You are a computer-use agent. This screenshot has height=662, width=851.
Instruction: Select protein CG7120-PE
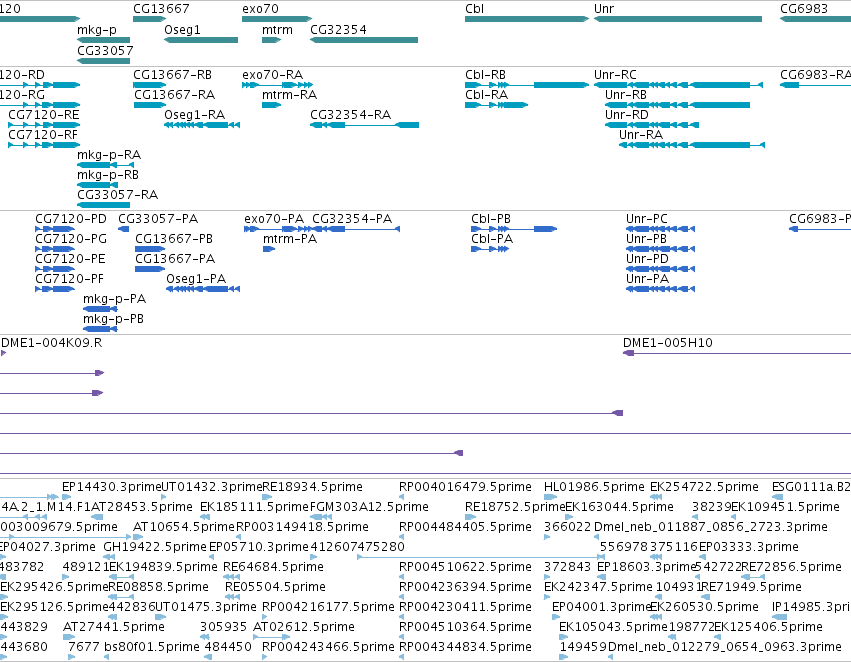70,259
